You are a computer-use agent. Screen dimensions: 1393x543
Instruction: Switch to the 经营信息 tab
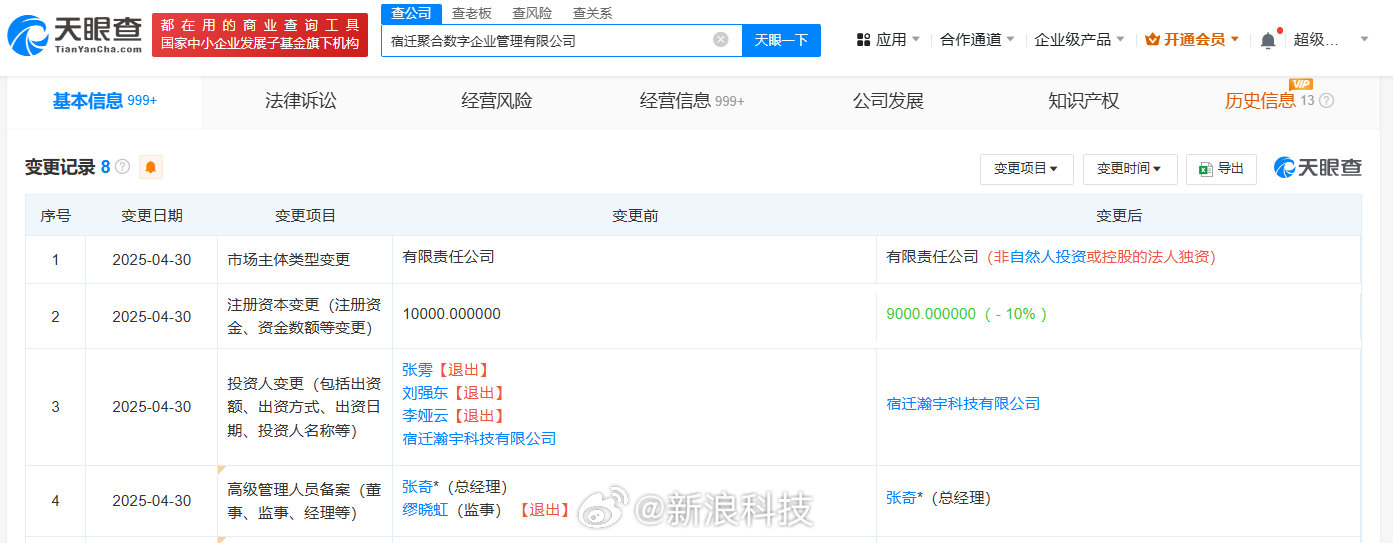(x=692, y=101)
